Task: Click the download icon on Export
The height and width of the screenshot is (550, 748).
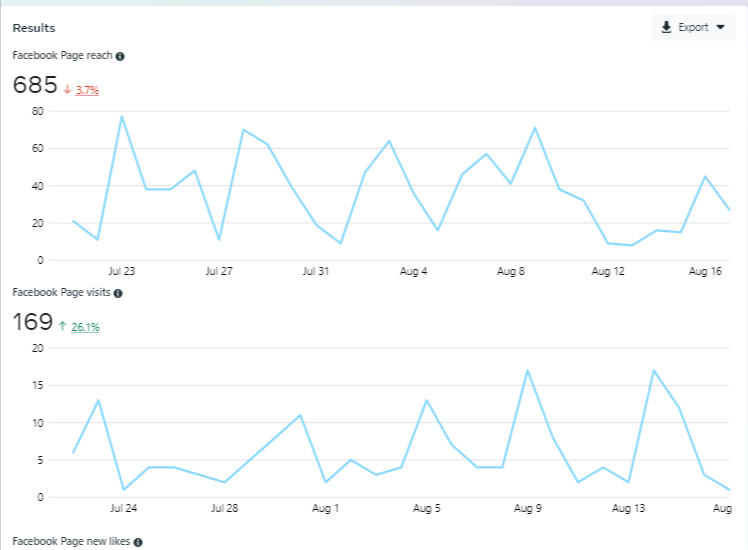Action: (x=667, y=28)
